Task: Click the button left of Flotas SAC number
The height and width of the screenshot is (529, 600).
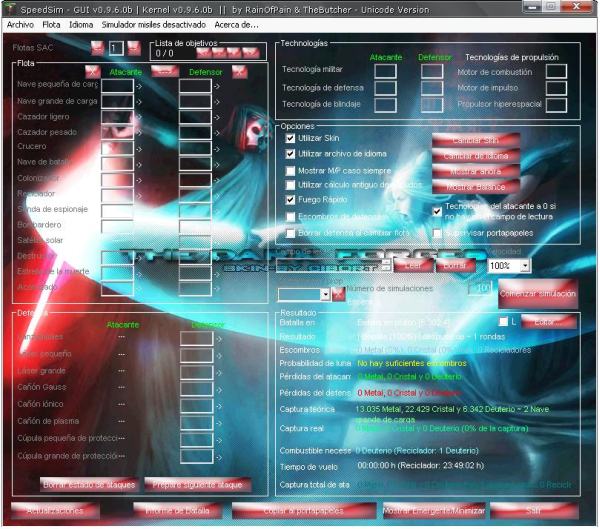Action: click(x=98, y=48)
